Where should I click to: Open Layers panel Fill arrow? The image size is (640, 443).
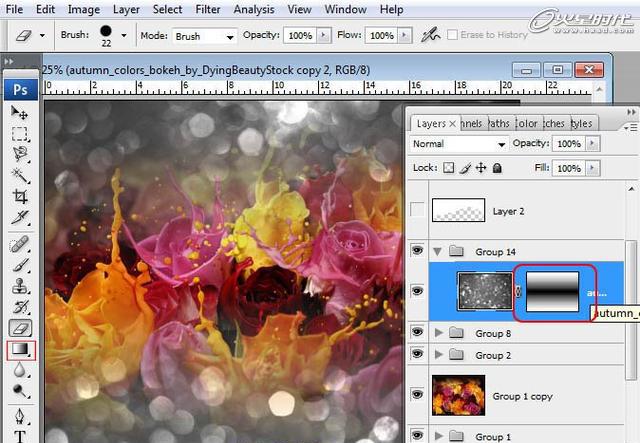pyautogui.click(x=593, y=168)
